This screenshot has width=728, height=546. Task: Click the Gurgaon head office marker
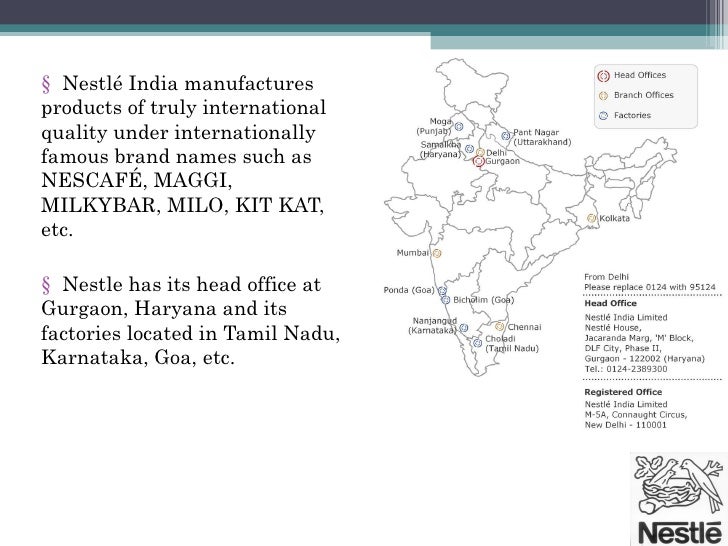point(479,161)
